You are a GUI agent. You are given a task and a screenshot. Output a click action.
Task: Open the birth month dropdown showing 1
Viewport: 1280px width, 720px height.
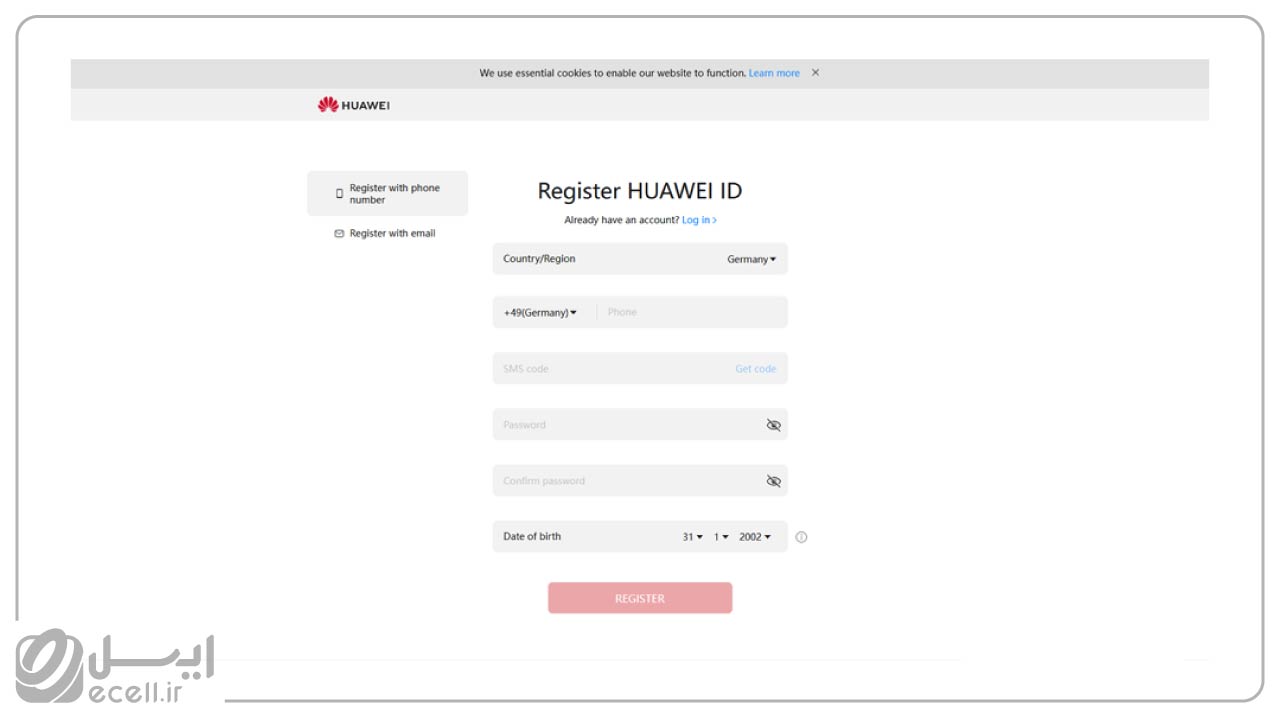pyautogui.click(x=721, y=537)
